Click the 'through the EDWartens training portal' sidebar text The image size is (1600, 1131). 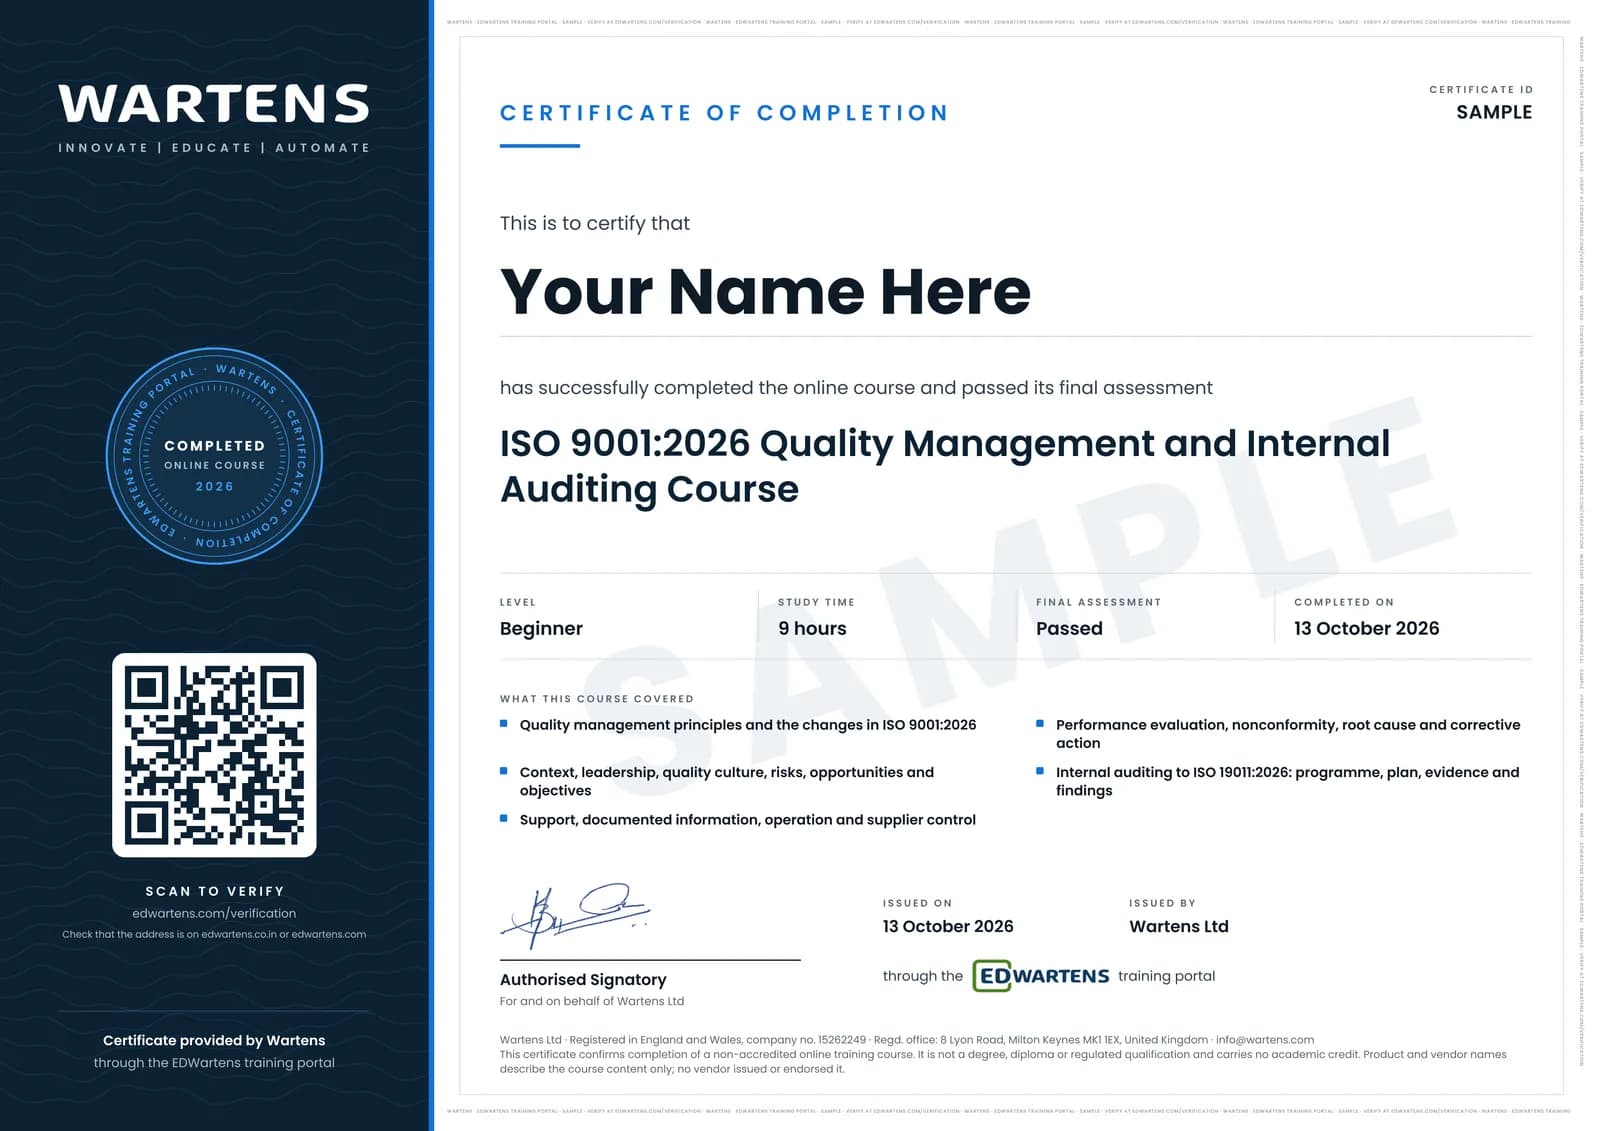(214, 1063)
